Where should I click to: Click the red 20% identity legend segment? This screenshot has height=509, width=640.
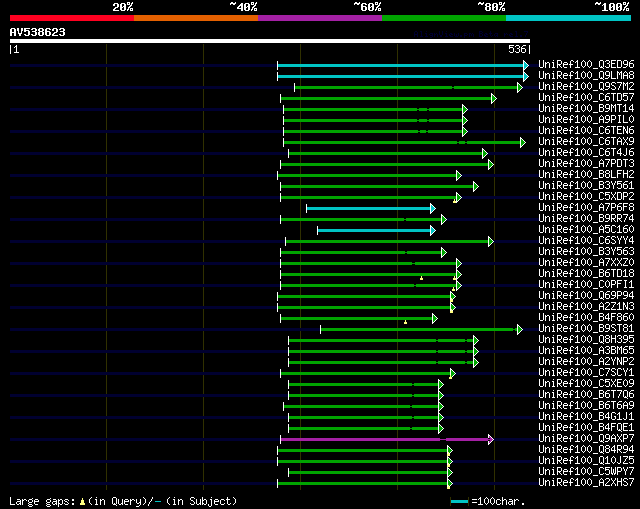[72, 18]
